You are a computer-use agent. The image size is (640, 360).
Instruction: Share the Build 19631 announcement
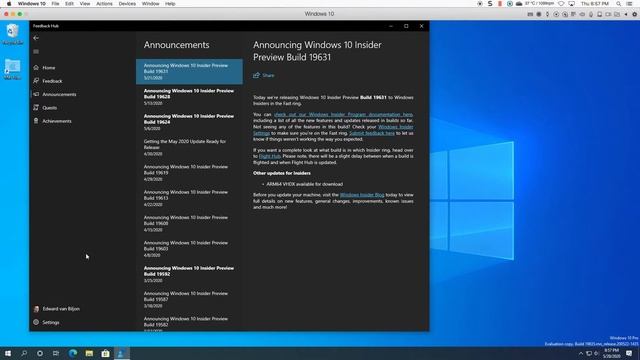pos(264,76)
